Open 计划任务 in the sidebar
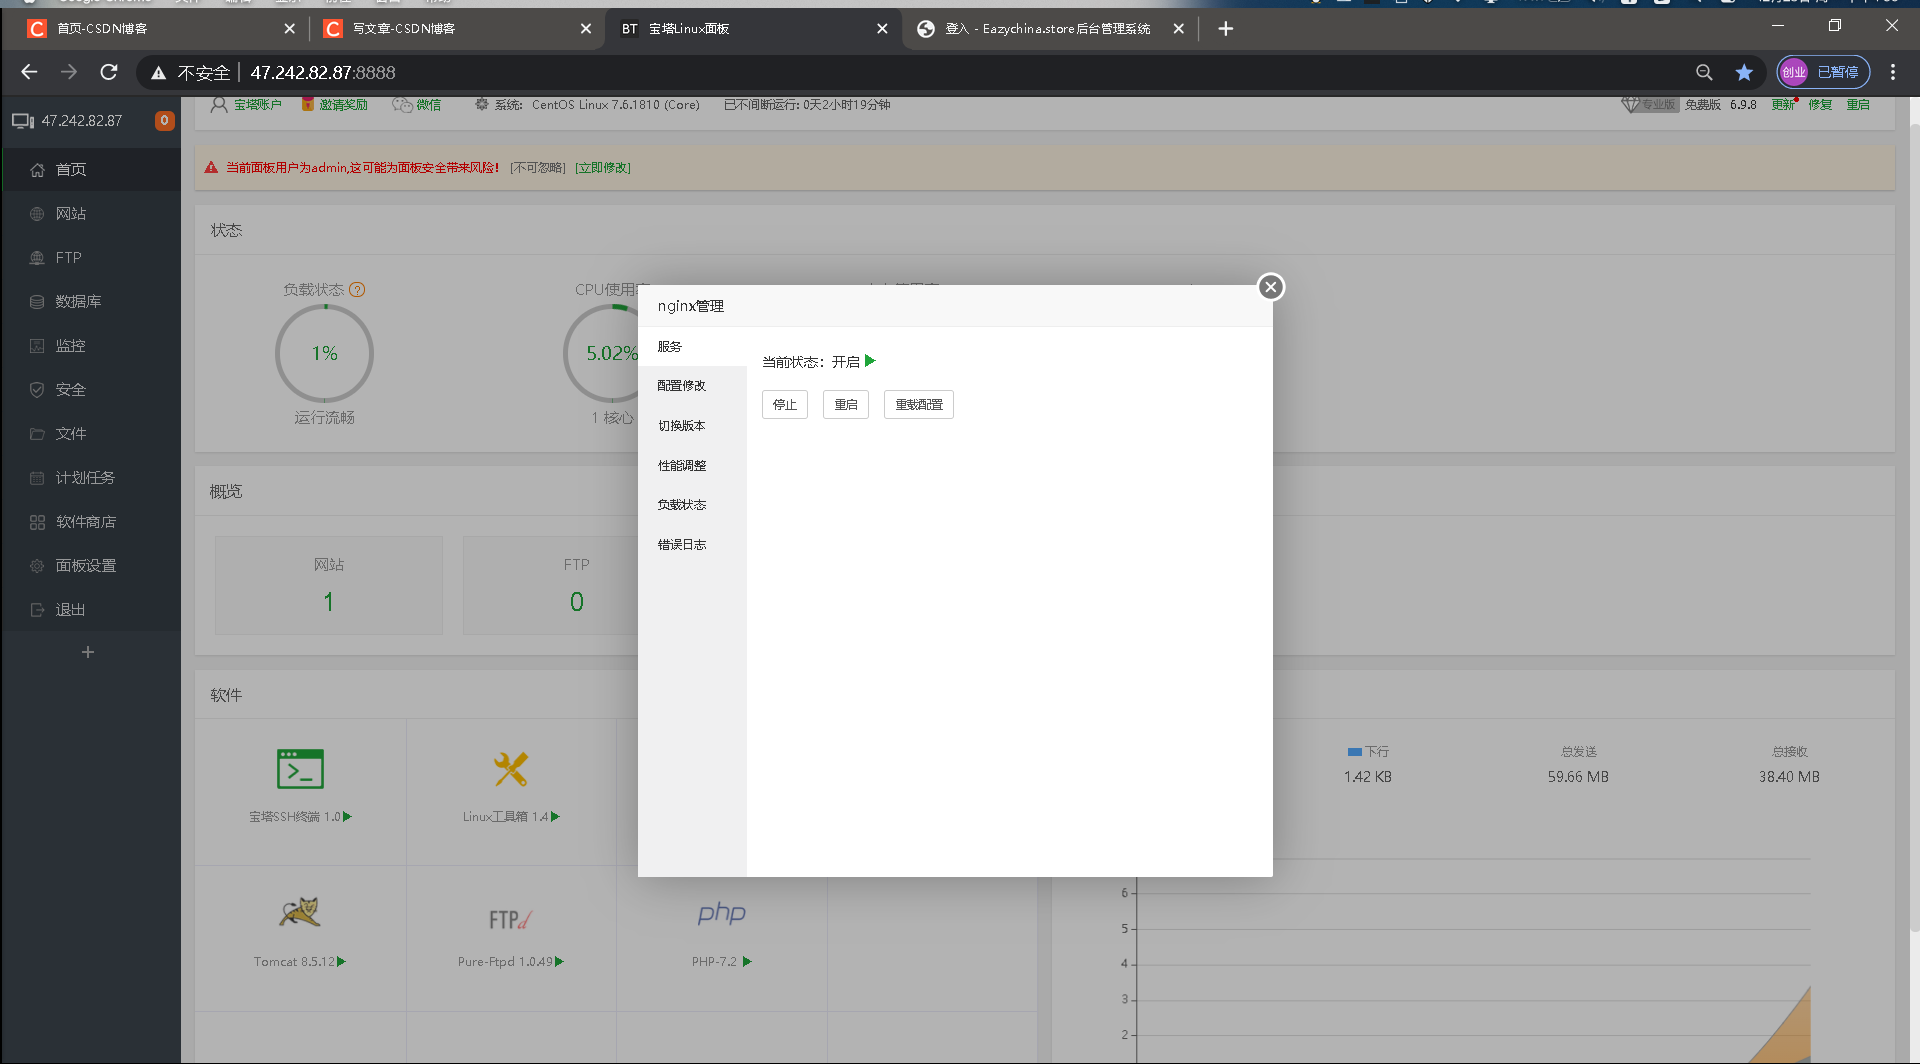1920x1064 pixels. coord(91,478)
